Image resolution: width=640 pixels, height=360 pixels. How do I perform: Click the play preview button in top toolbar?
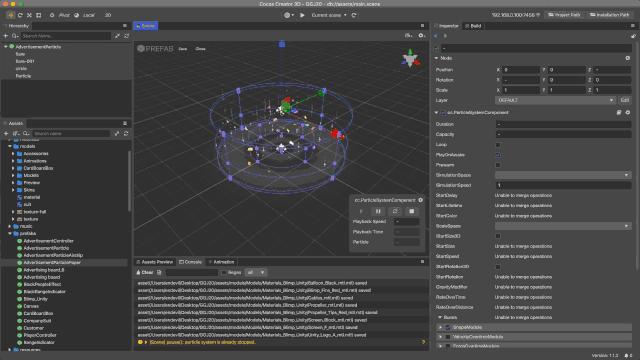(x=302, y=15)
